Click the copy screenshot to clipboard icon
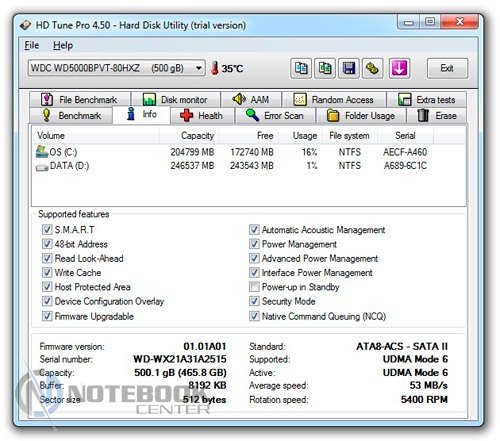This screenshot has height=441, width=500. pyautogui.click(x=325, y=69)
